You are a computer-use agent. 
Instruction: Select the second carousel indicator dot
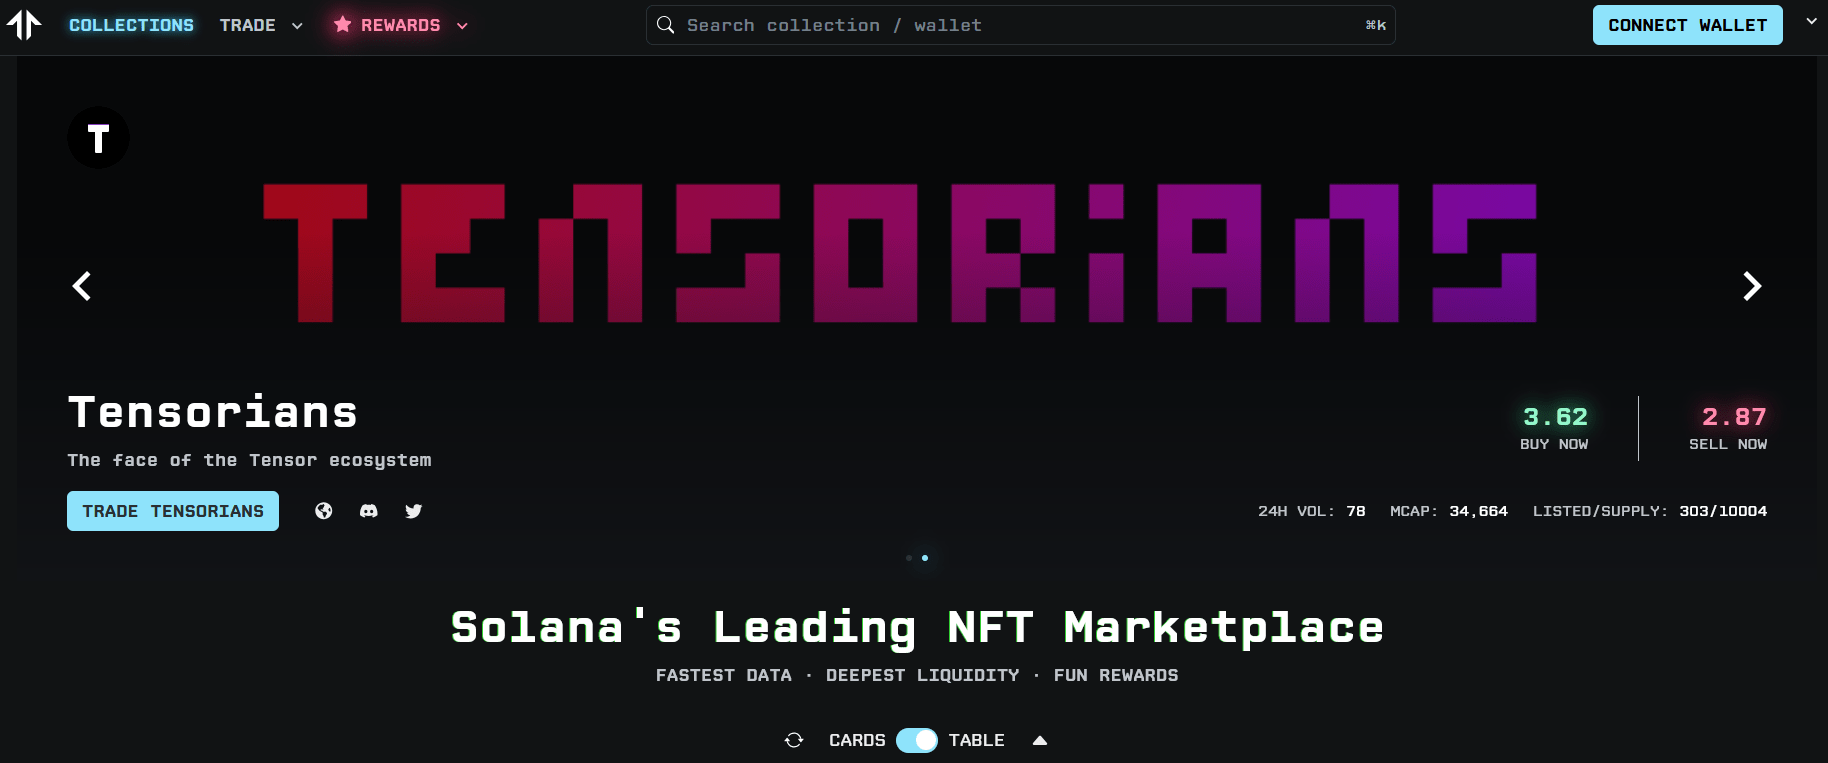[925, 558]
